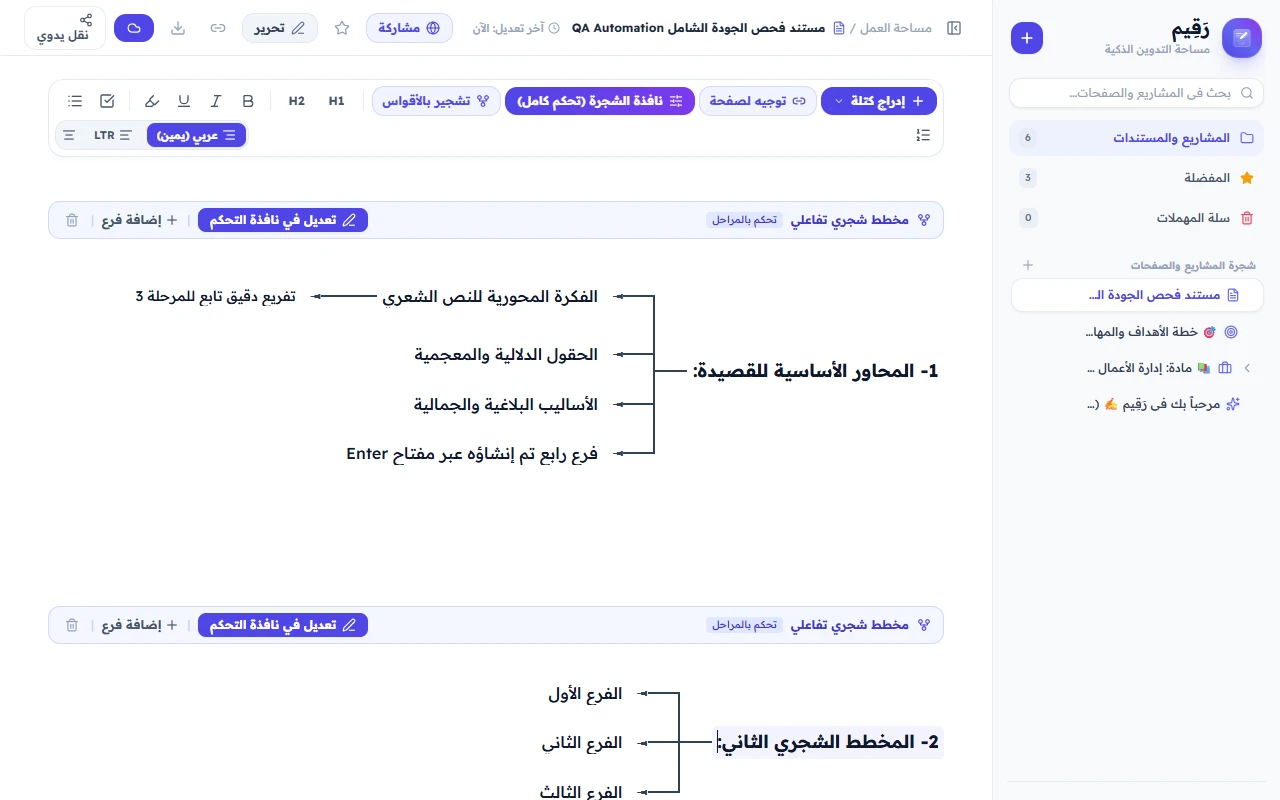This screenshot has height=800, width=1280.
Task: Click the center alignment icon beside LTR
Action: 69,135
